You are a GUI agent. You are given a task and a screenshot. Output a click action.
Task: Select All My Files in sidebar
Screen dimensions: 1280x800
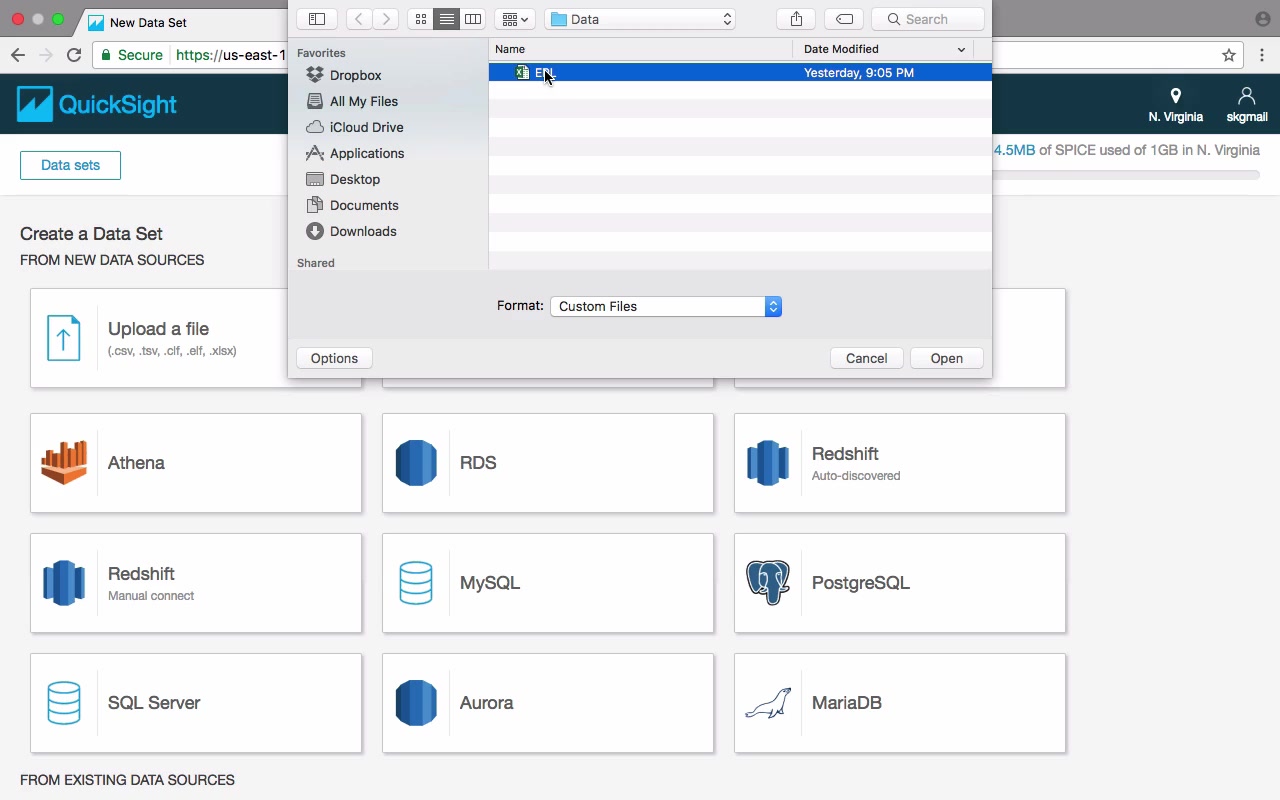coord(364,101)
